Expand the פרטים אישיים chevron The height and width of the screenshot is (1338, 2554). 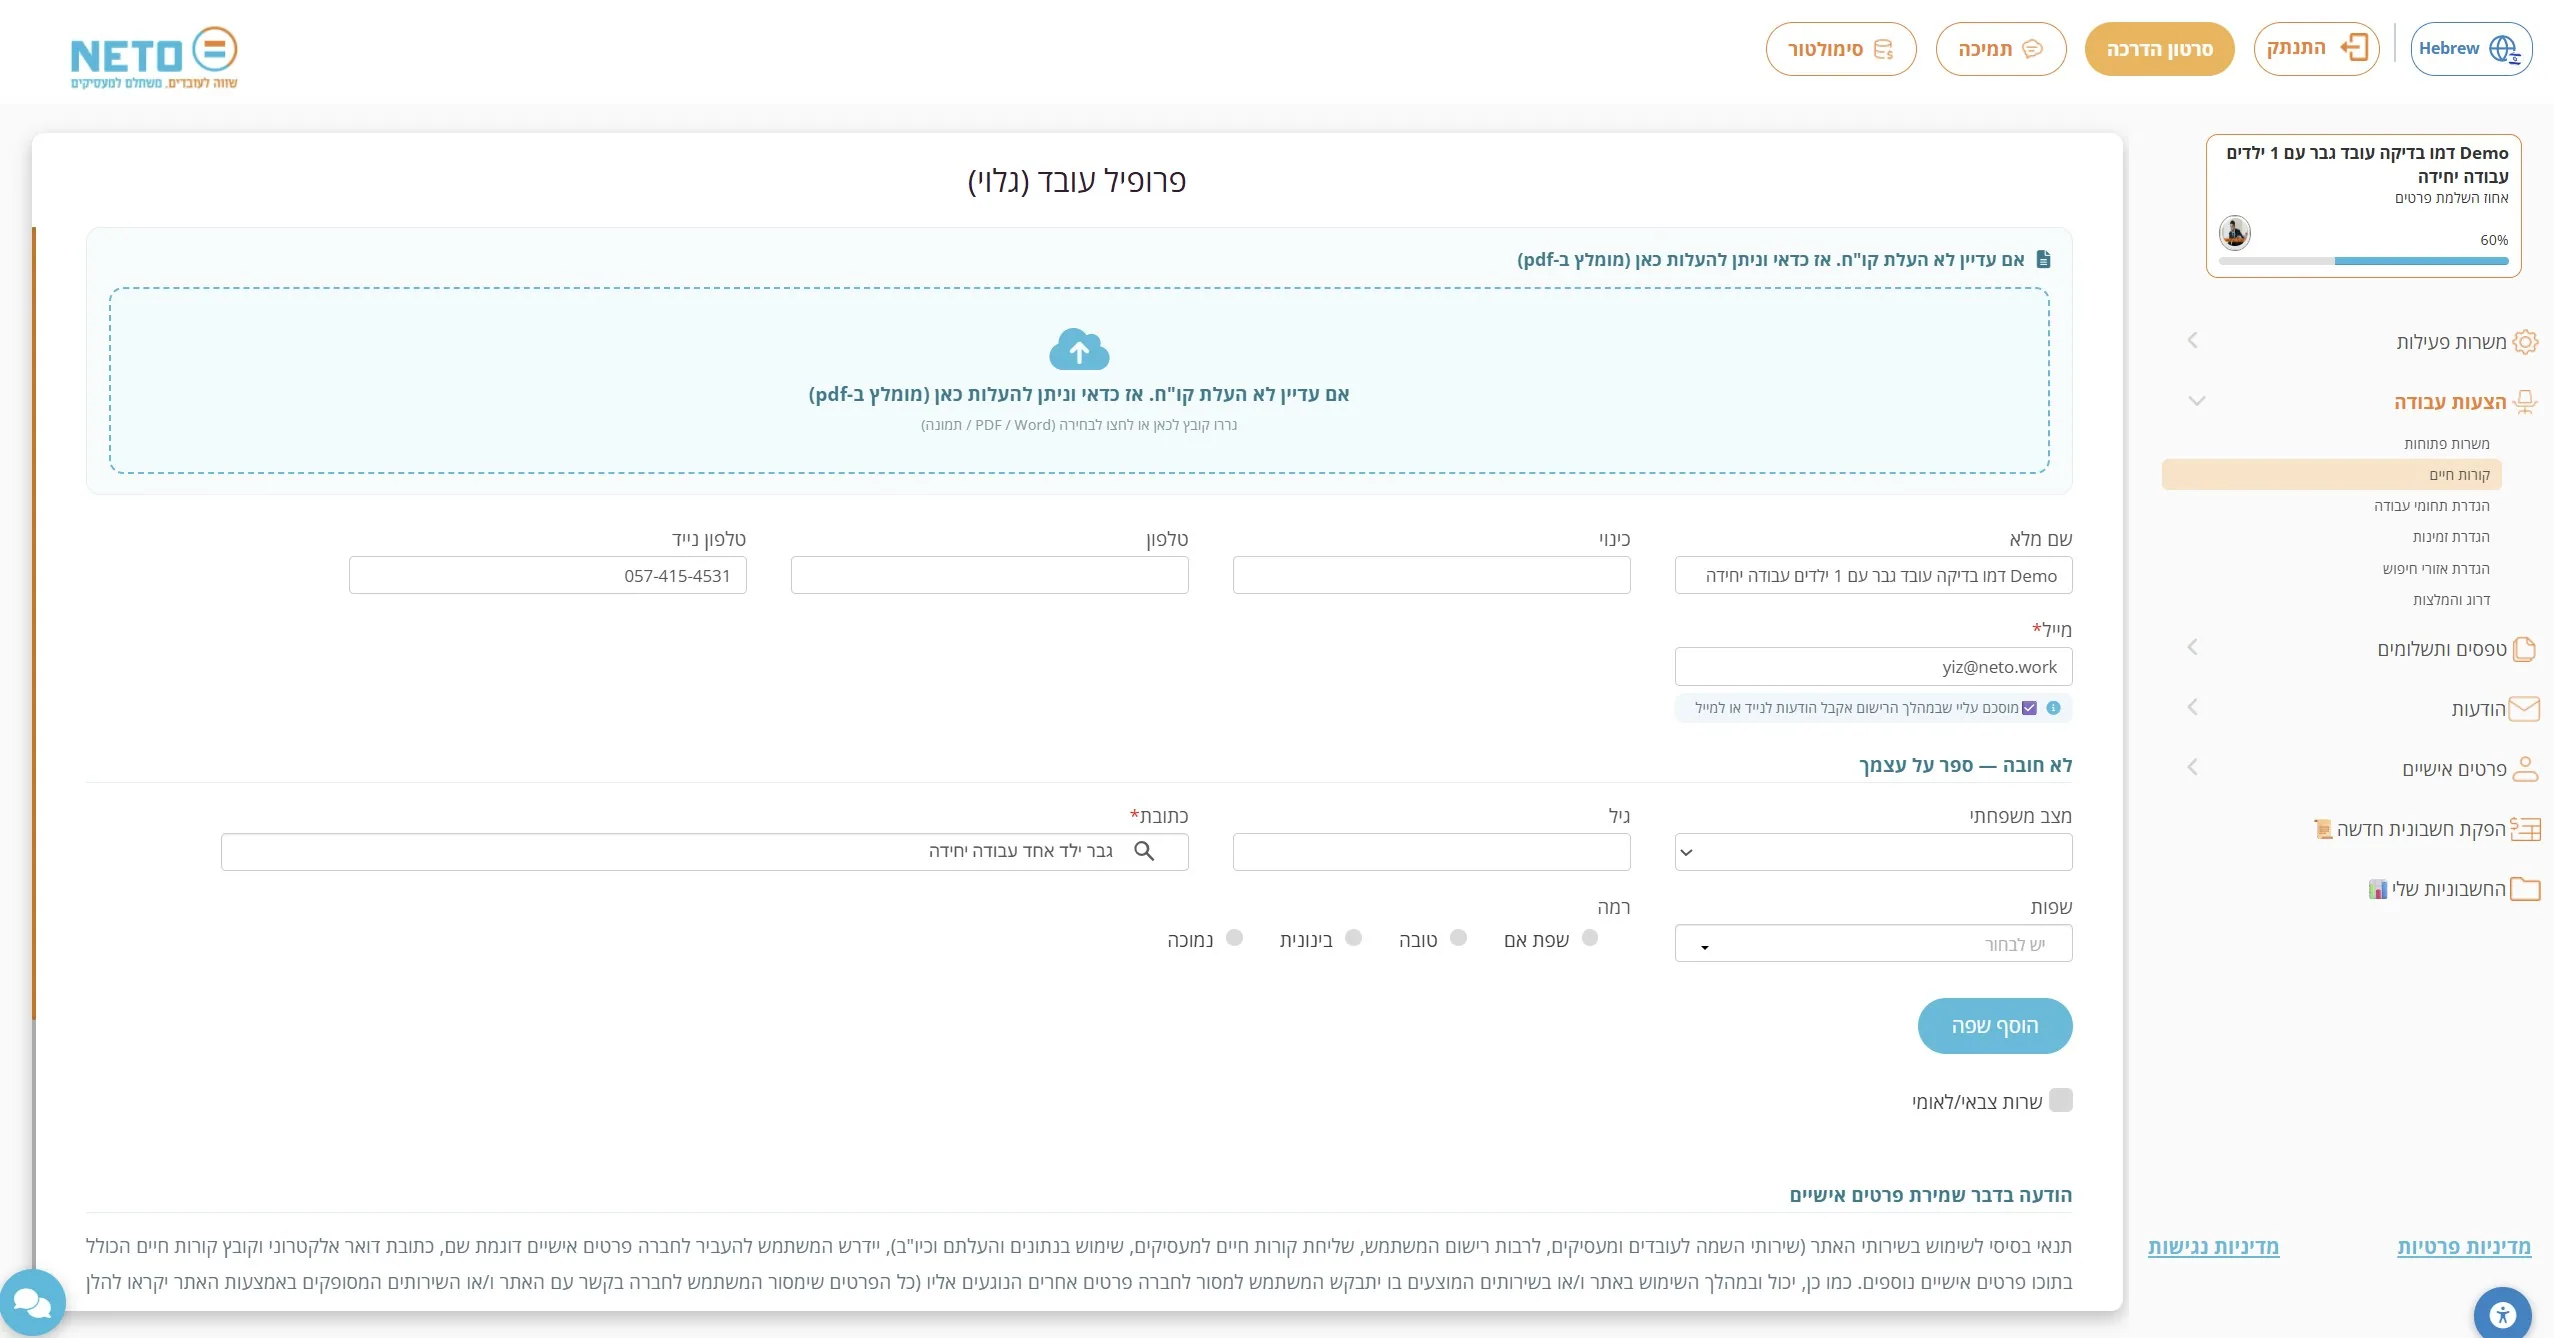(2193, 768)
